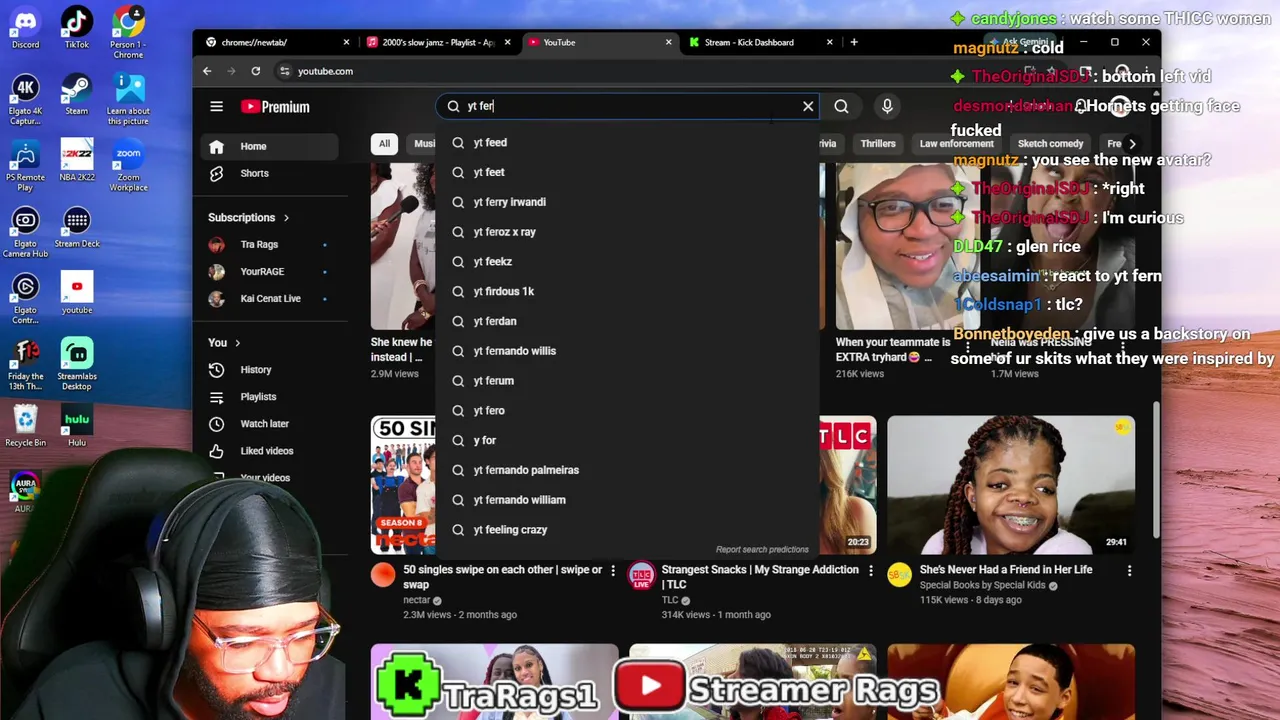Click the magnifier search button
Screen dimensions: 1280x720
pos(841,106)
